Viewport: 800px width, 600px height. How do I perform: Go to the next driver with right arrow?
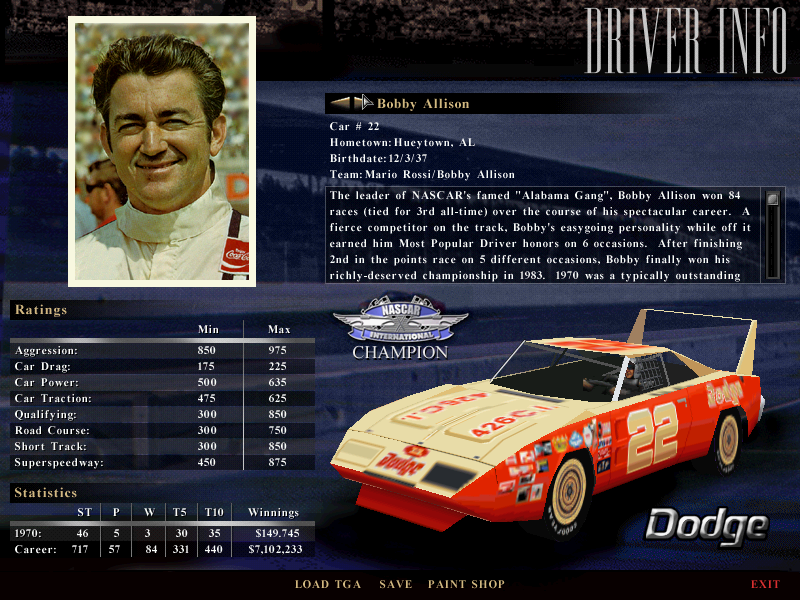coord(363,103)
